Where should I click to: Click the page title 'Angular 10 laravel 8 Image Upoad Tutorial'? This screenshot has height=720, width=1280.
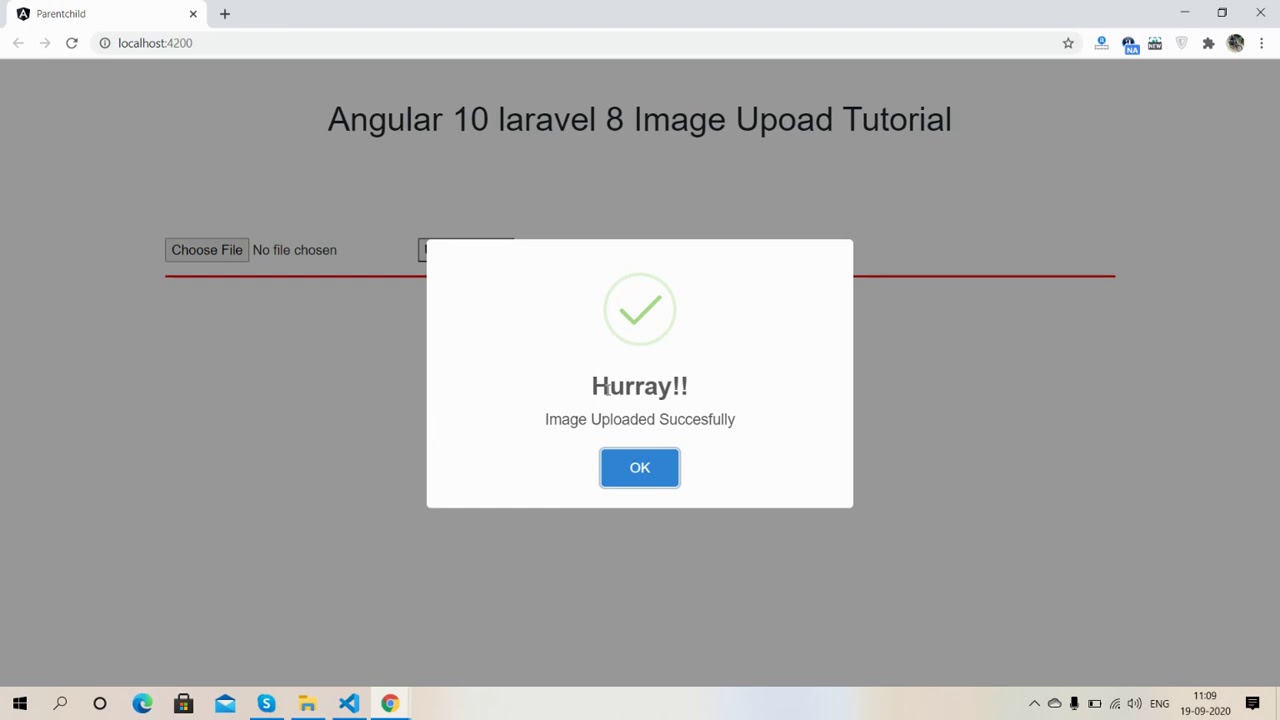click(x=640, y=119)
